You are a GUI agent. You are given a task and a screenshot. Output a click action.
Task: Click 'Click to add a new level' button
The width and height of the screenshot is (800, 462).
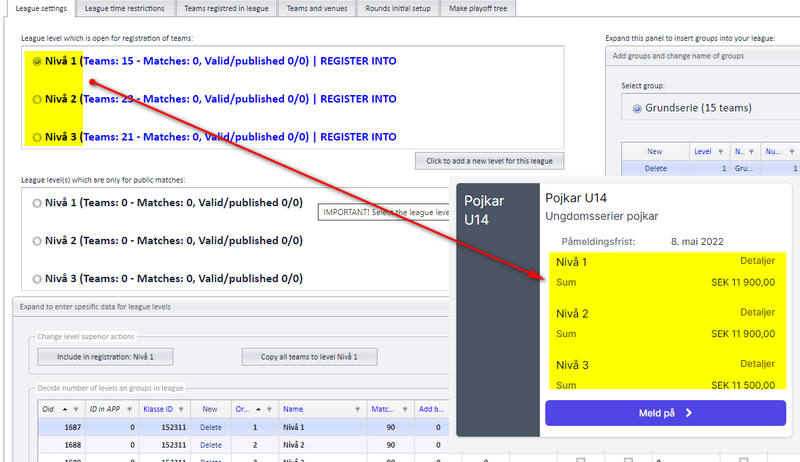tap(489, 161)
